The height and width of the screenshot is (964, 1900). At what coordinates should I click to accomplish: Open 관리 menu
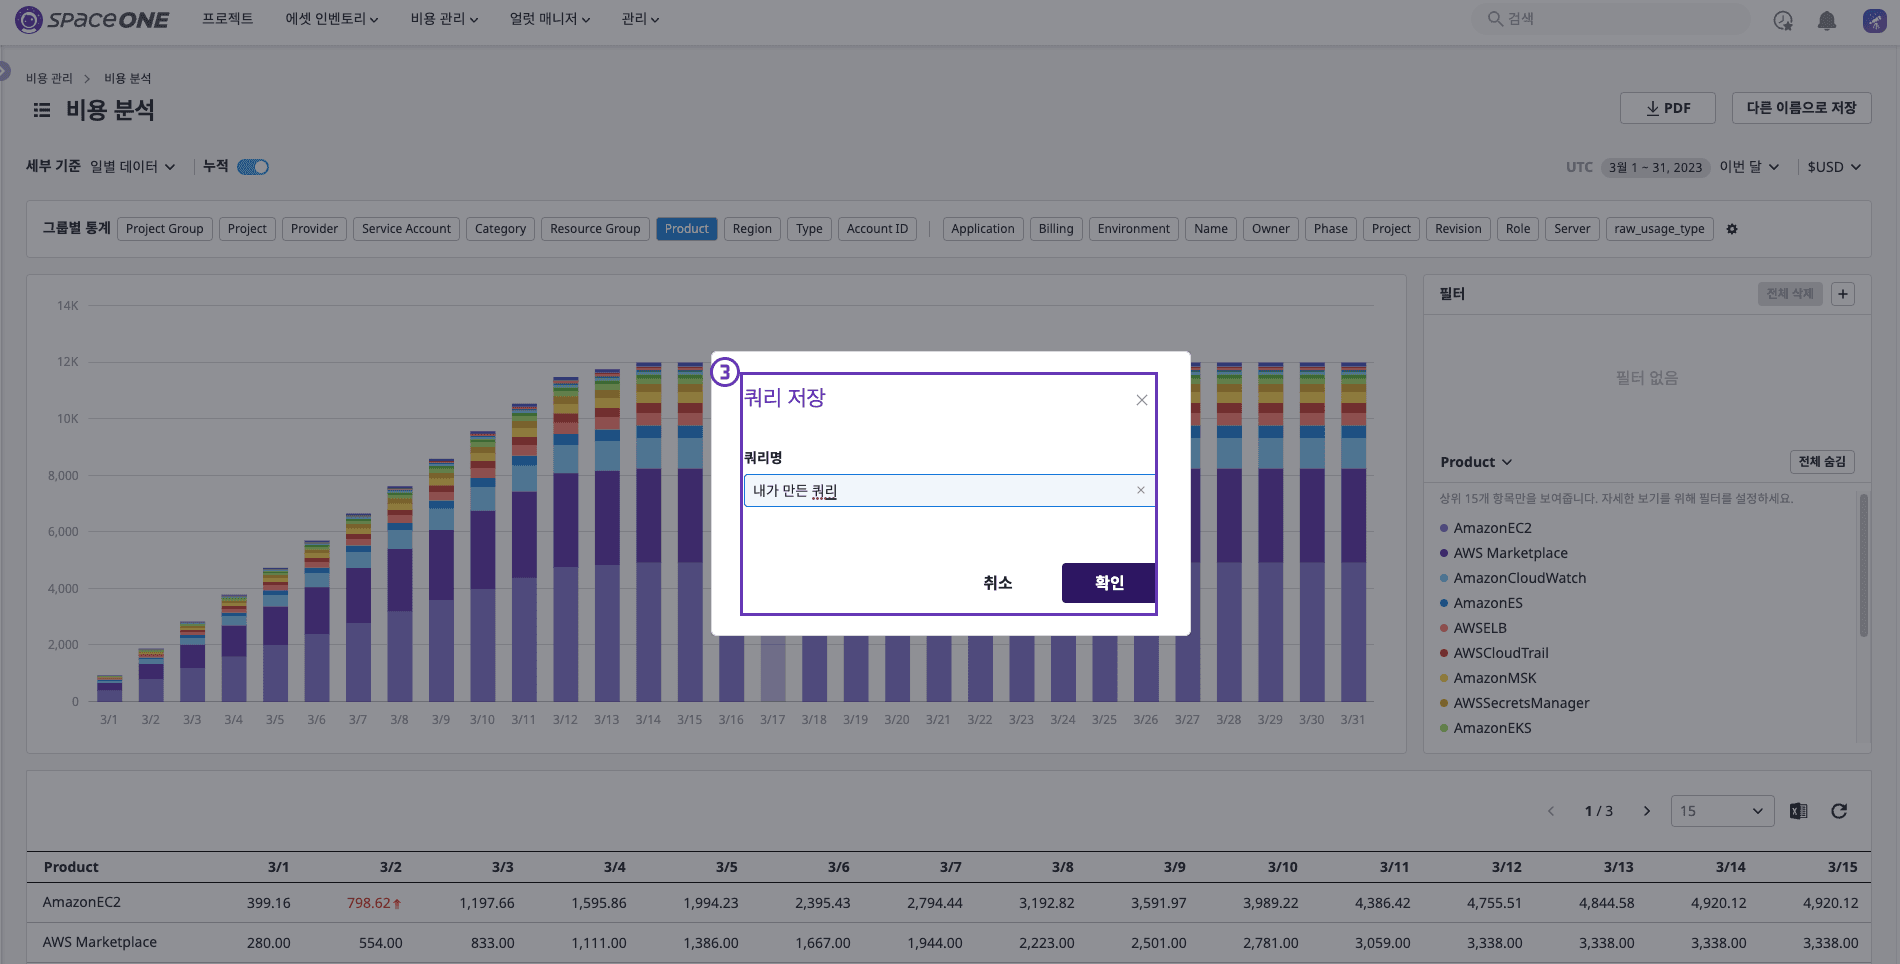pyautogui.click(x=640, y=19)
